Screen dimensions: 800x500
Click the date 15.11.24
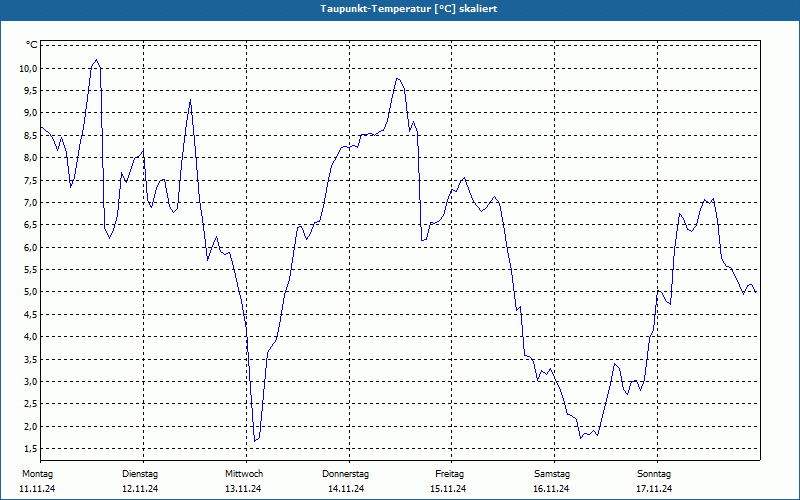448,489
